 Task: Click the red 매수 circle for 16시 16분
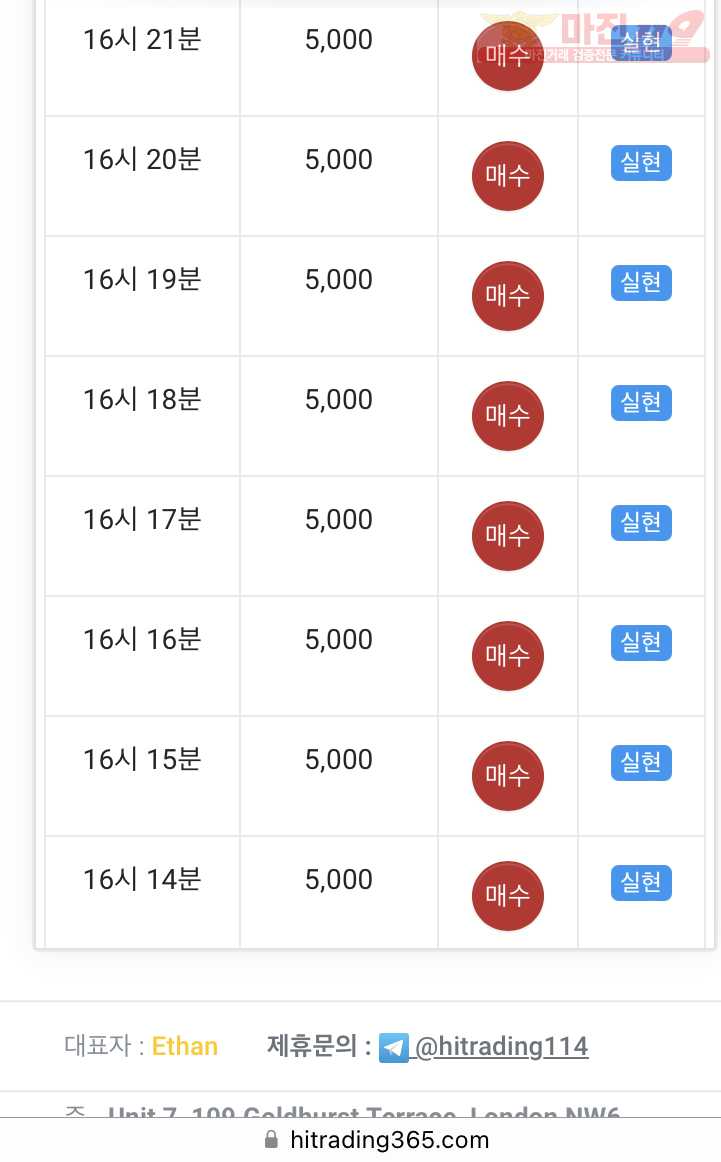point(508,656)
